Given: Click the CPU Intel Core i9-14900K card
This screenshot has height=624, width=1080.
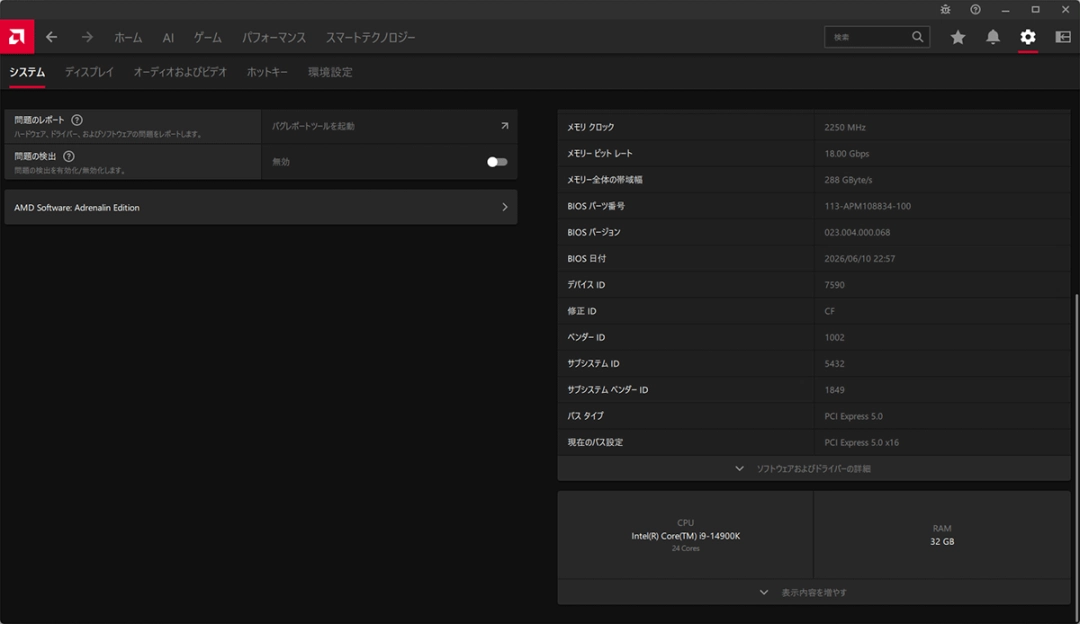Looking at the screenshot, I should 685,535.
